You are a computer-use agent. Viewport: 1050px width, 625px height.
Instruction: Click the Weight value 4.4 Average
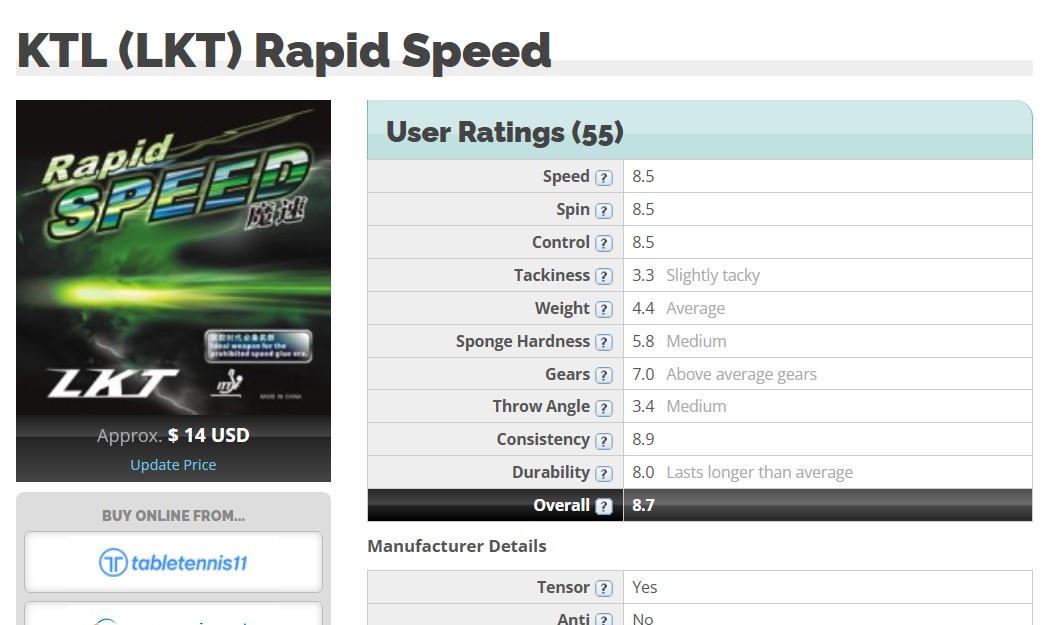(678, 308)
